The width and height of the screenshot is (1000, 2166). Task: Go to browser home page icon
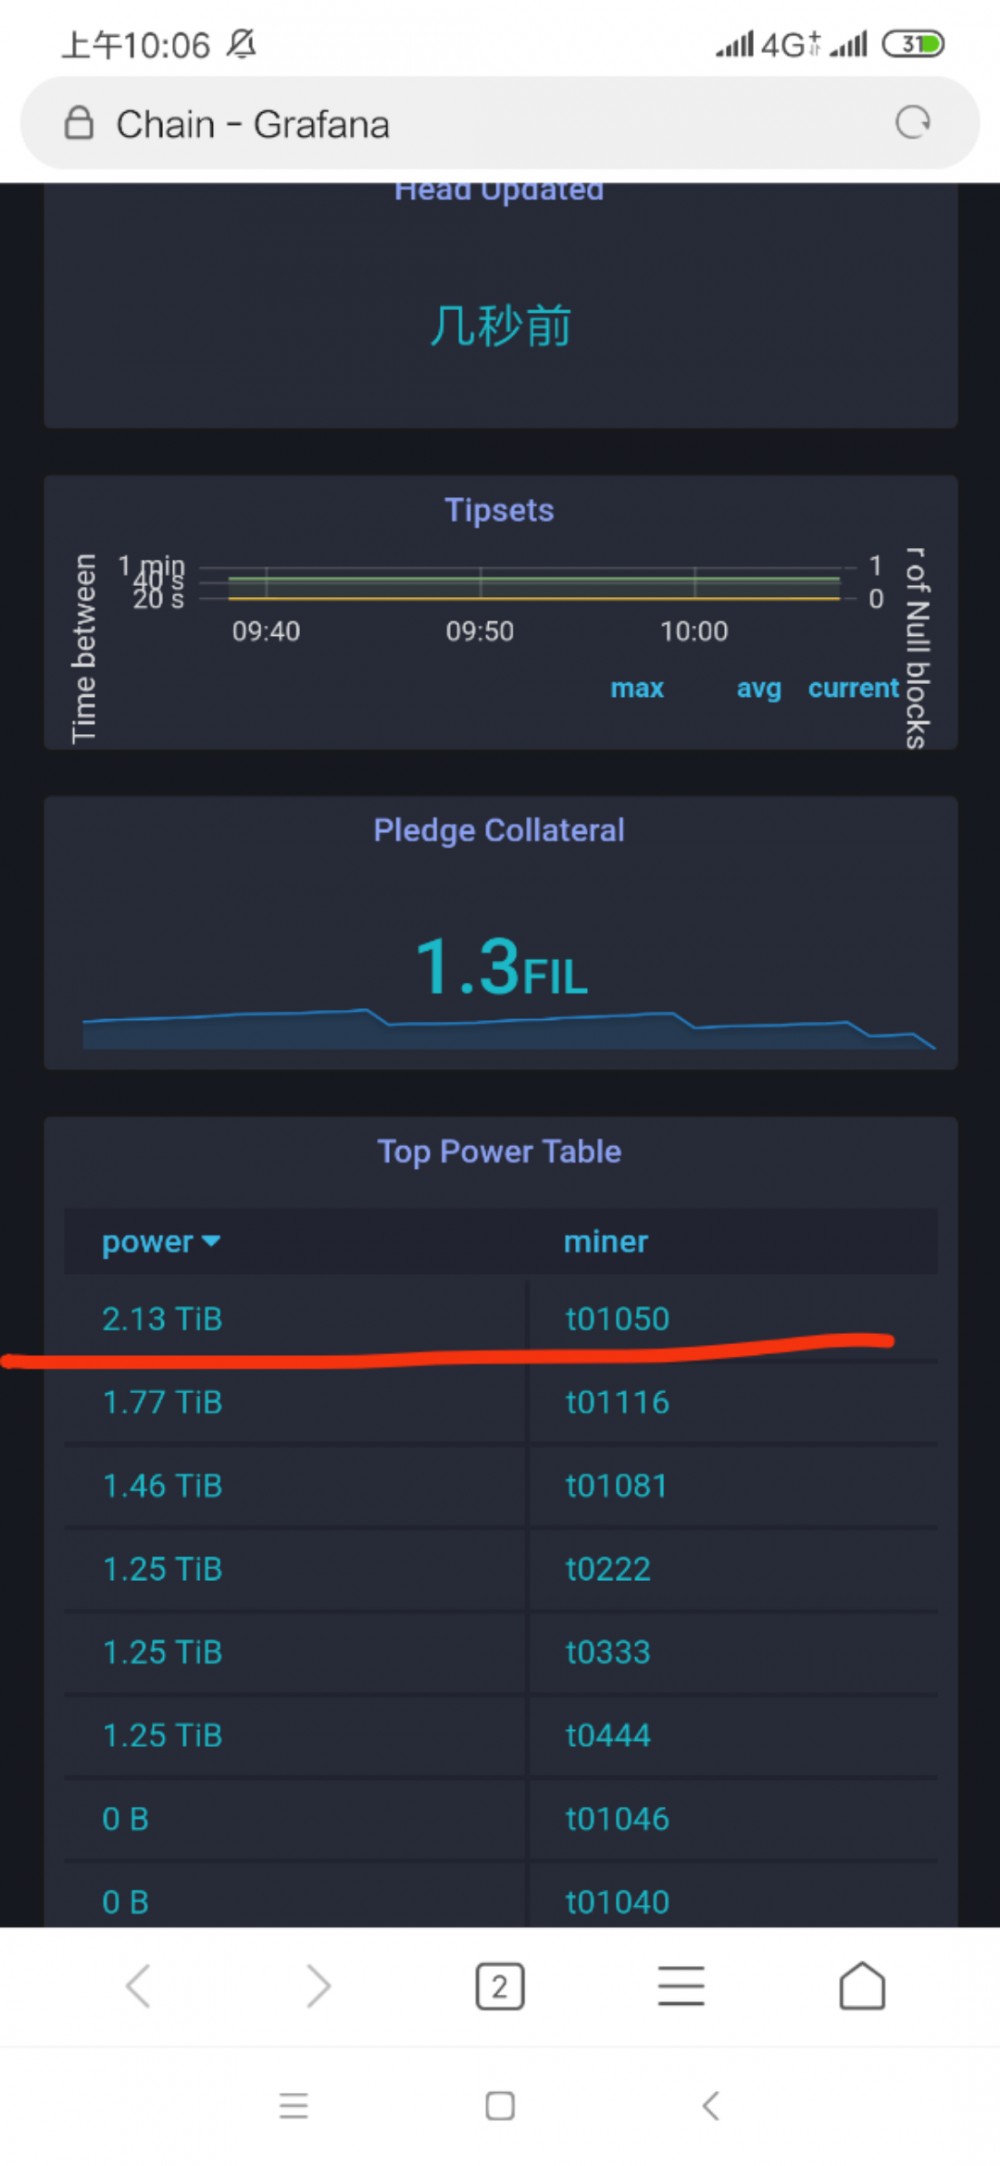coord(862,1985)
